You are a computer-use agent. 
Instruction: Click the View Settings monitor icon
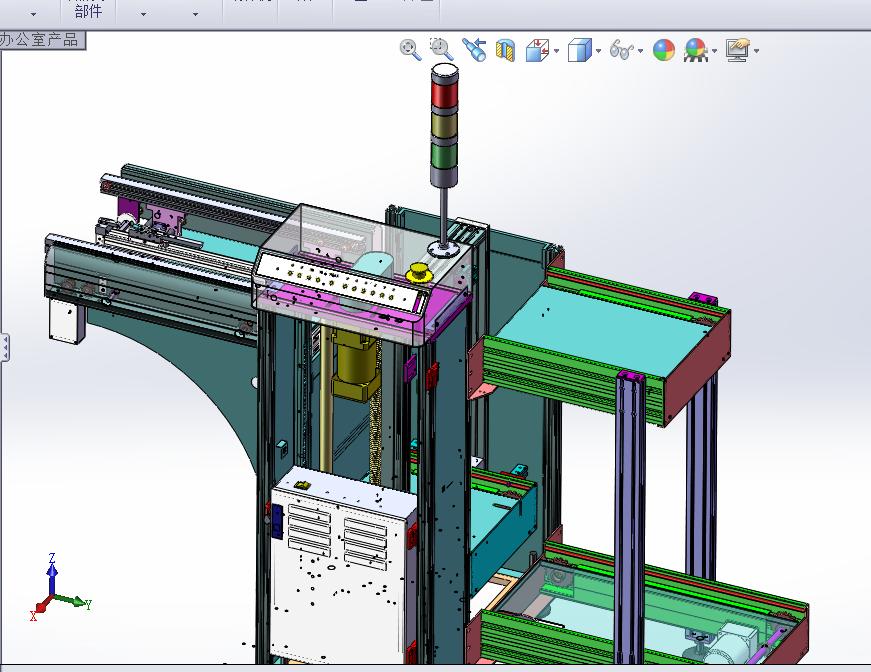click(x=738, y=50)
